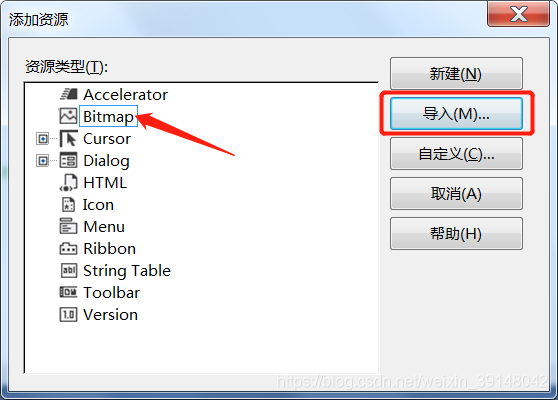The height and width of the screenshot is (400, 558).
Task: Select the Dialog resource type
Action: [x=106, y=161]
